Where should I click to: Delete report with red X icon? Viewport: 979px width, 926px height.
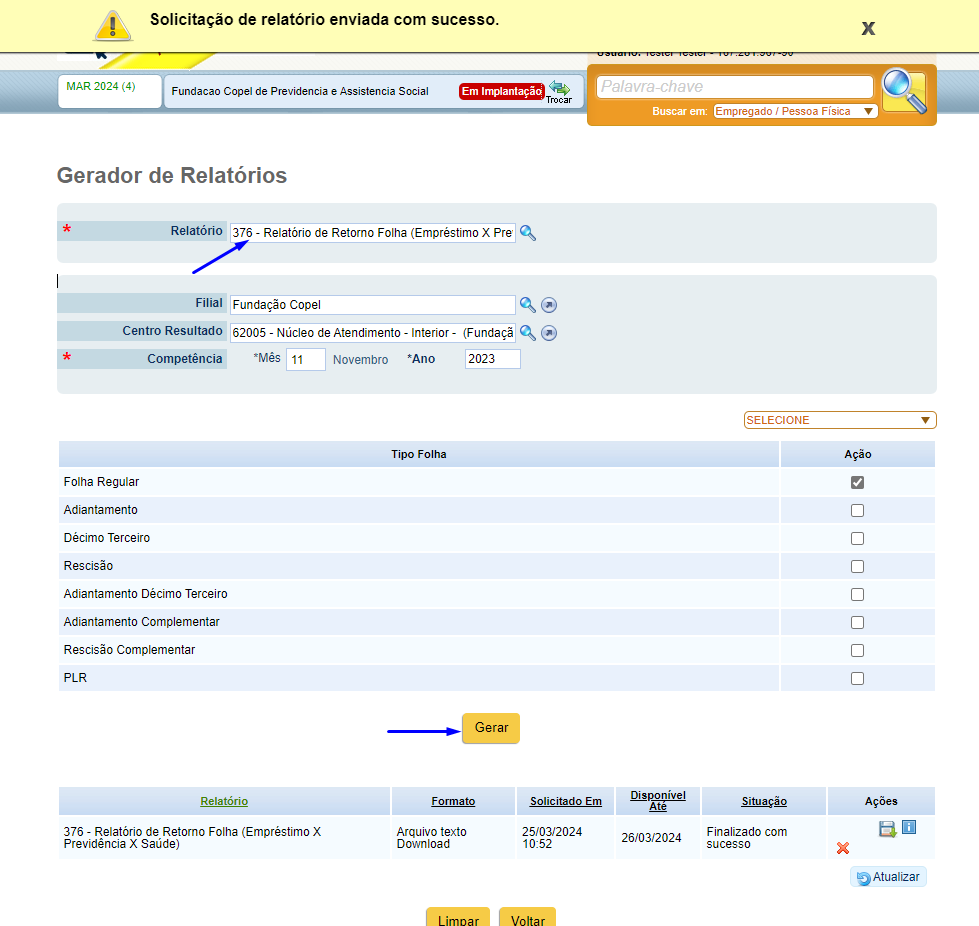[843, 848]
